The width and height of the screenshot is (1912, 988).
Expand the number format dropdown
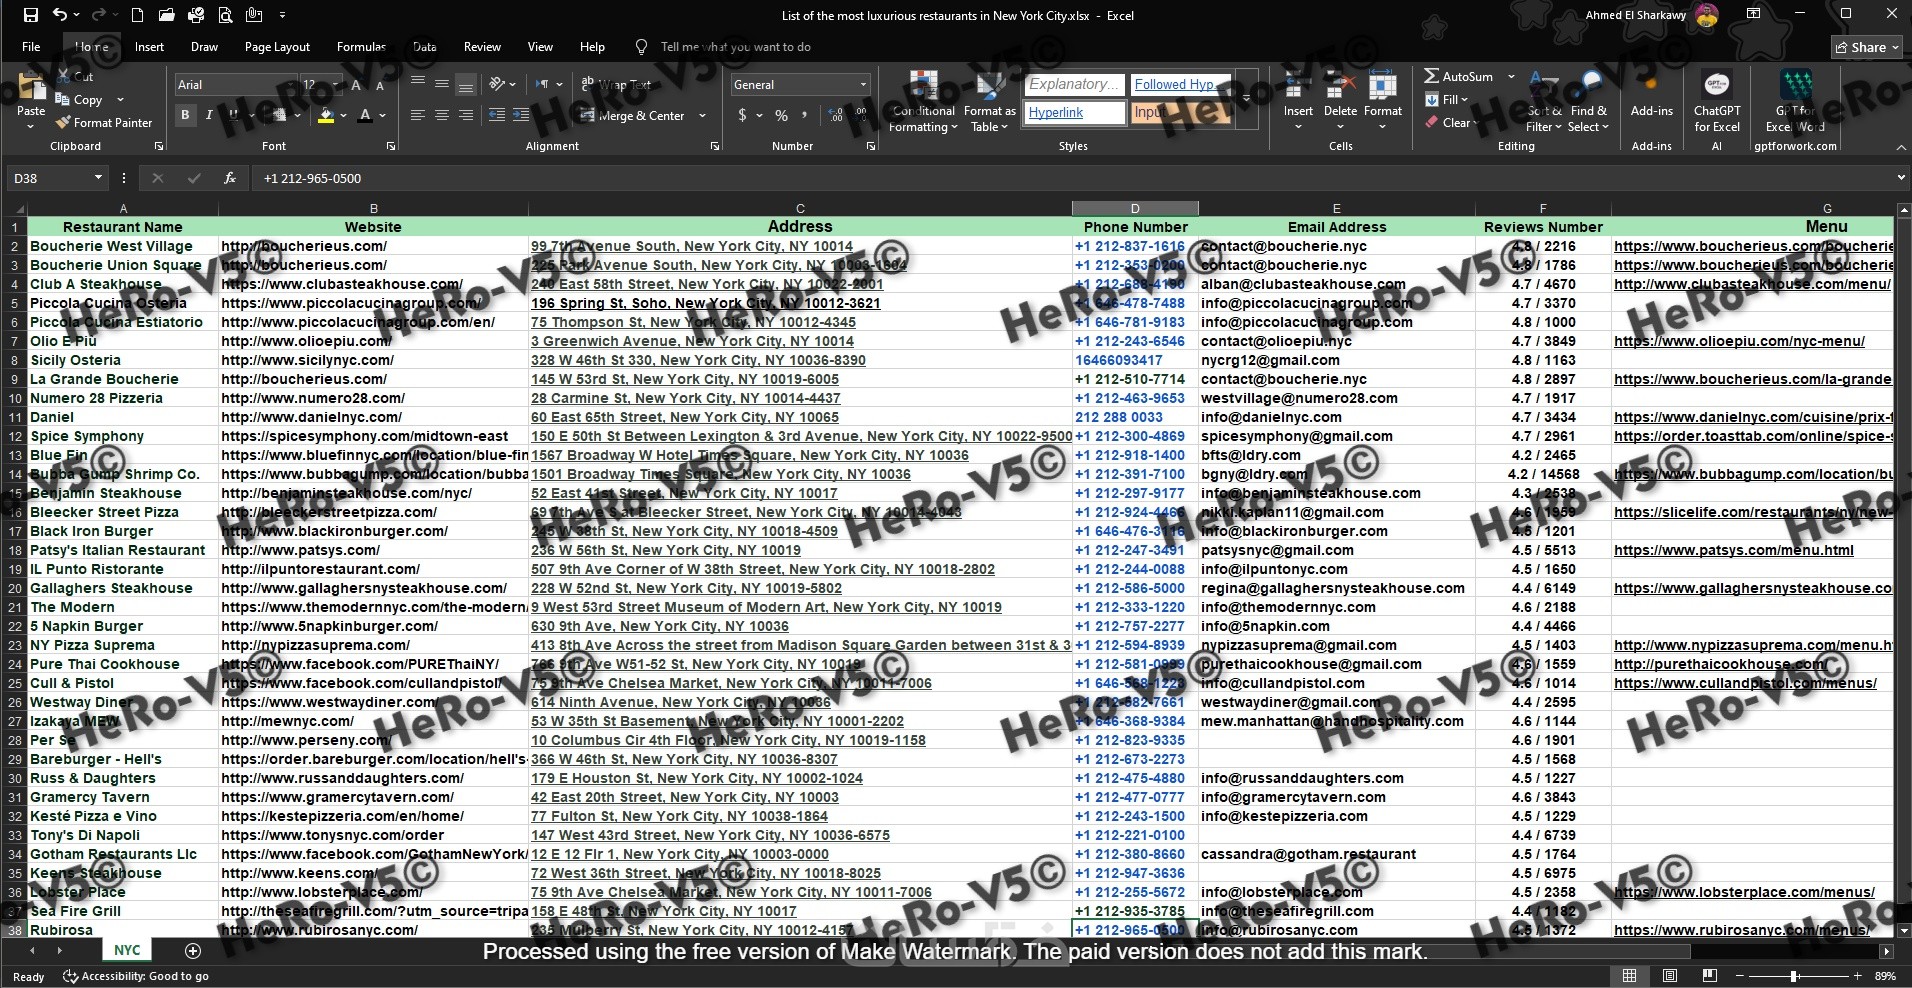point(864,85)
